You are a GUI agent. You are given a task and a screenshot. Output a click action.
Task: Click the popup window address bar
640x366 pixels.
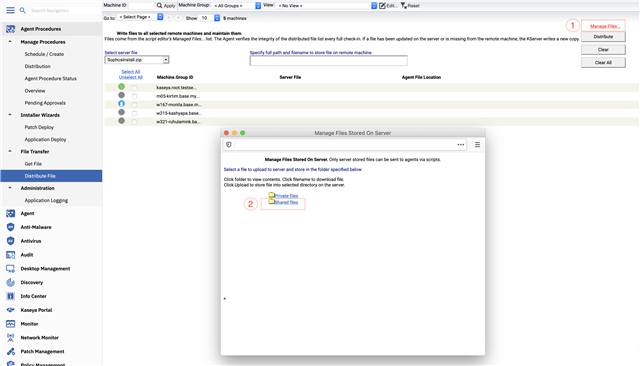[345, 144]
